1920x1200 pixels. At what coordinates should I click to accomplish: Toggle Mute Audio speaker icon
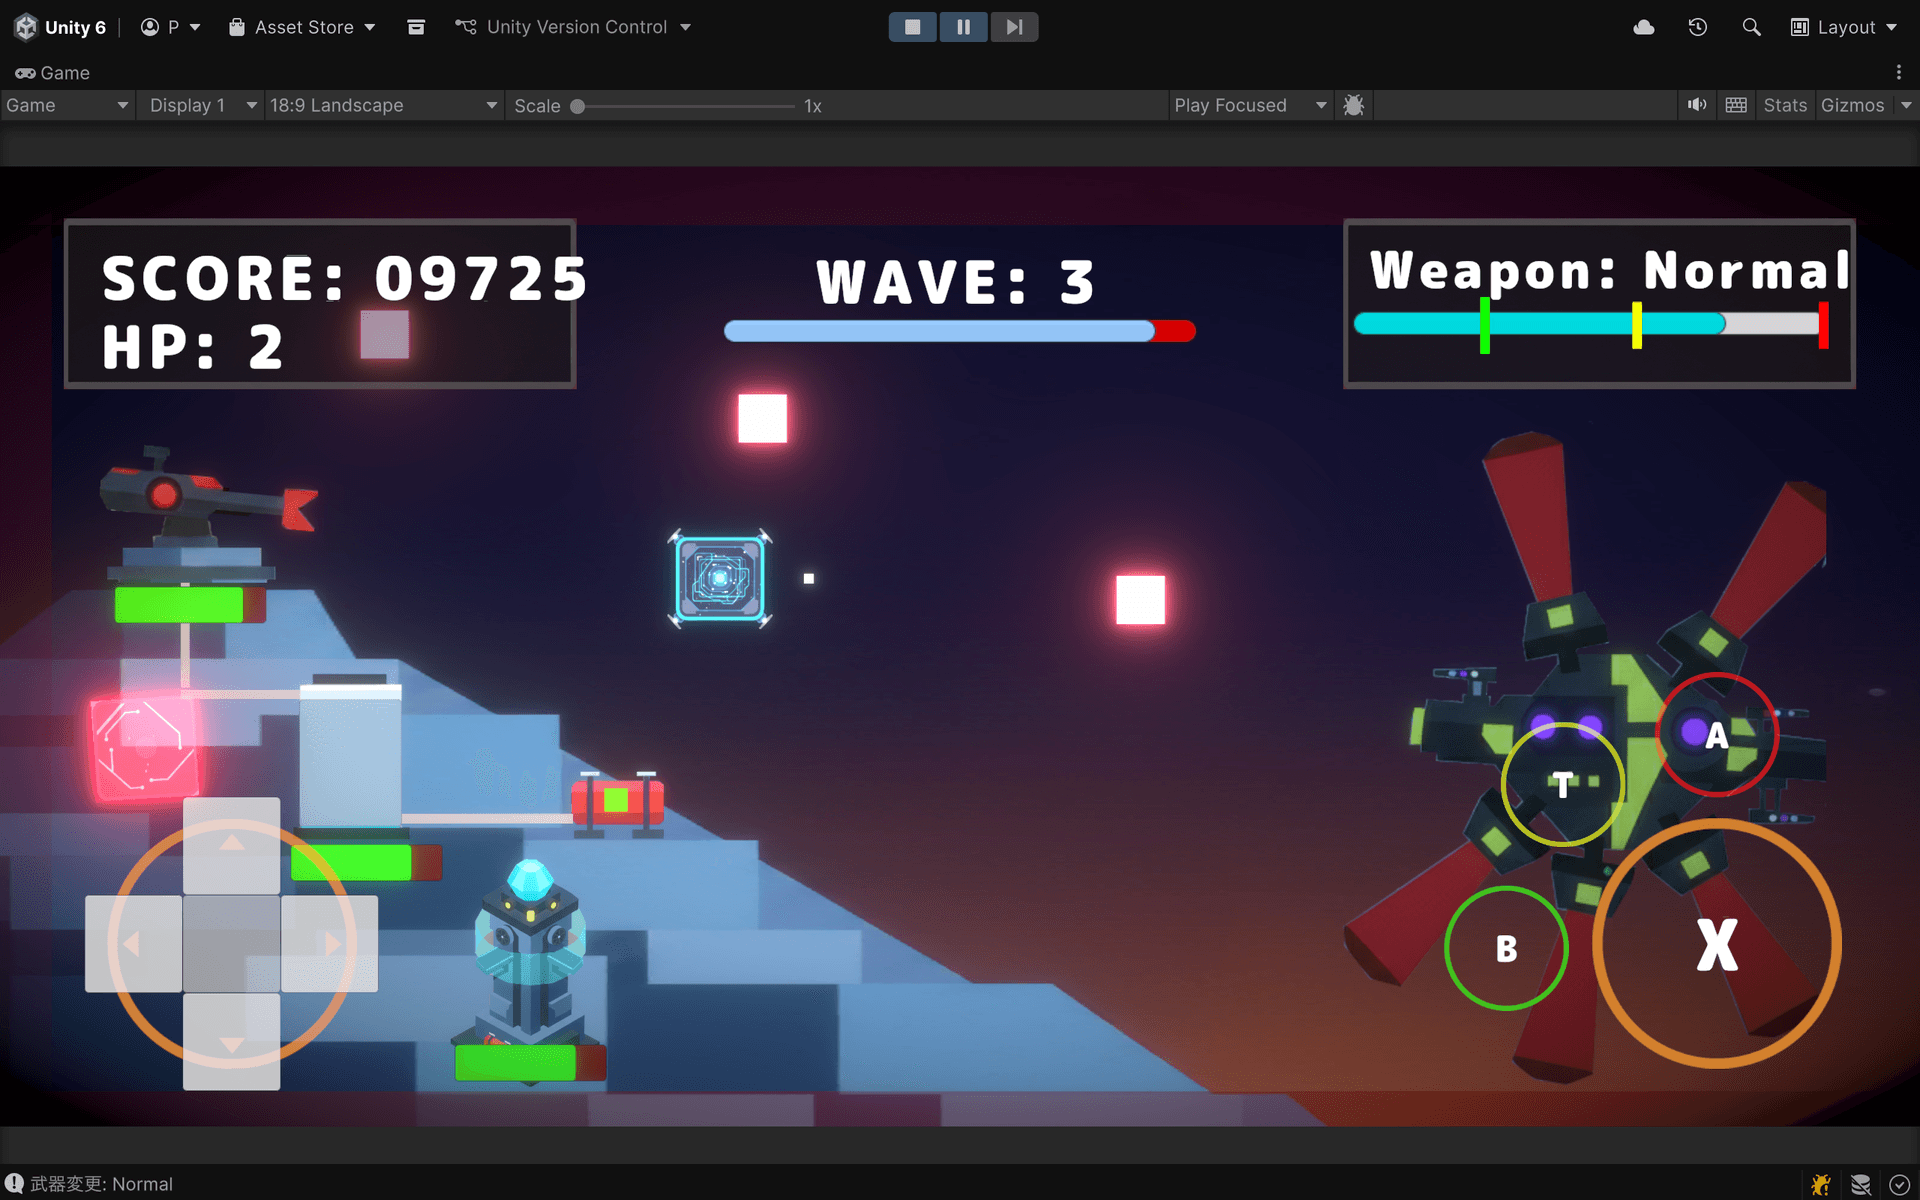click(1697, 105)
